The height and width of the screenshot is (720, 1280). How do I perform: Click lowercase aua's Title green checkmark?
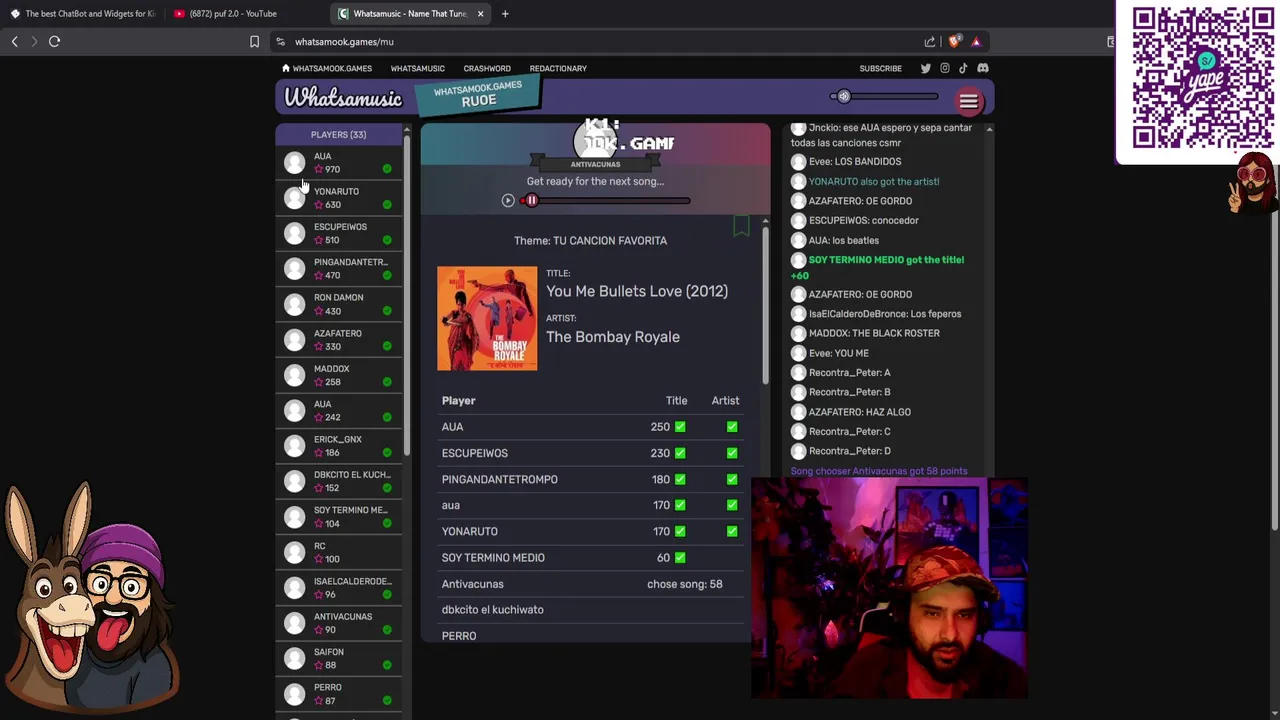click(680, 505)
